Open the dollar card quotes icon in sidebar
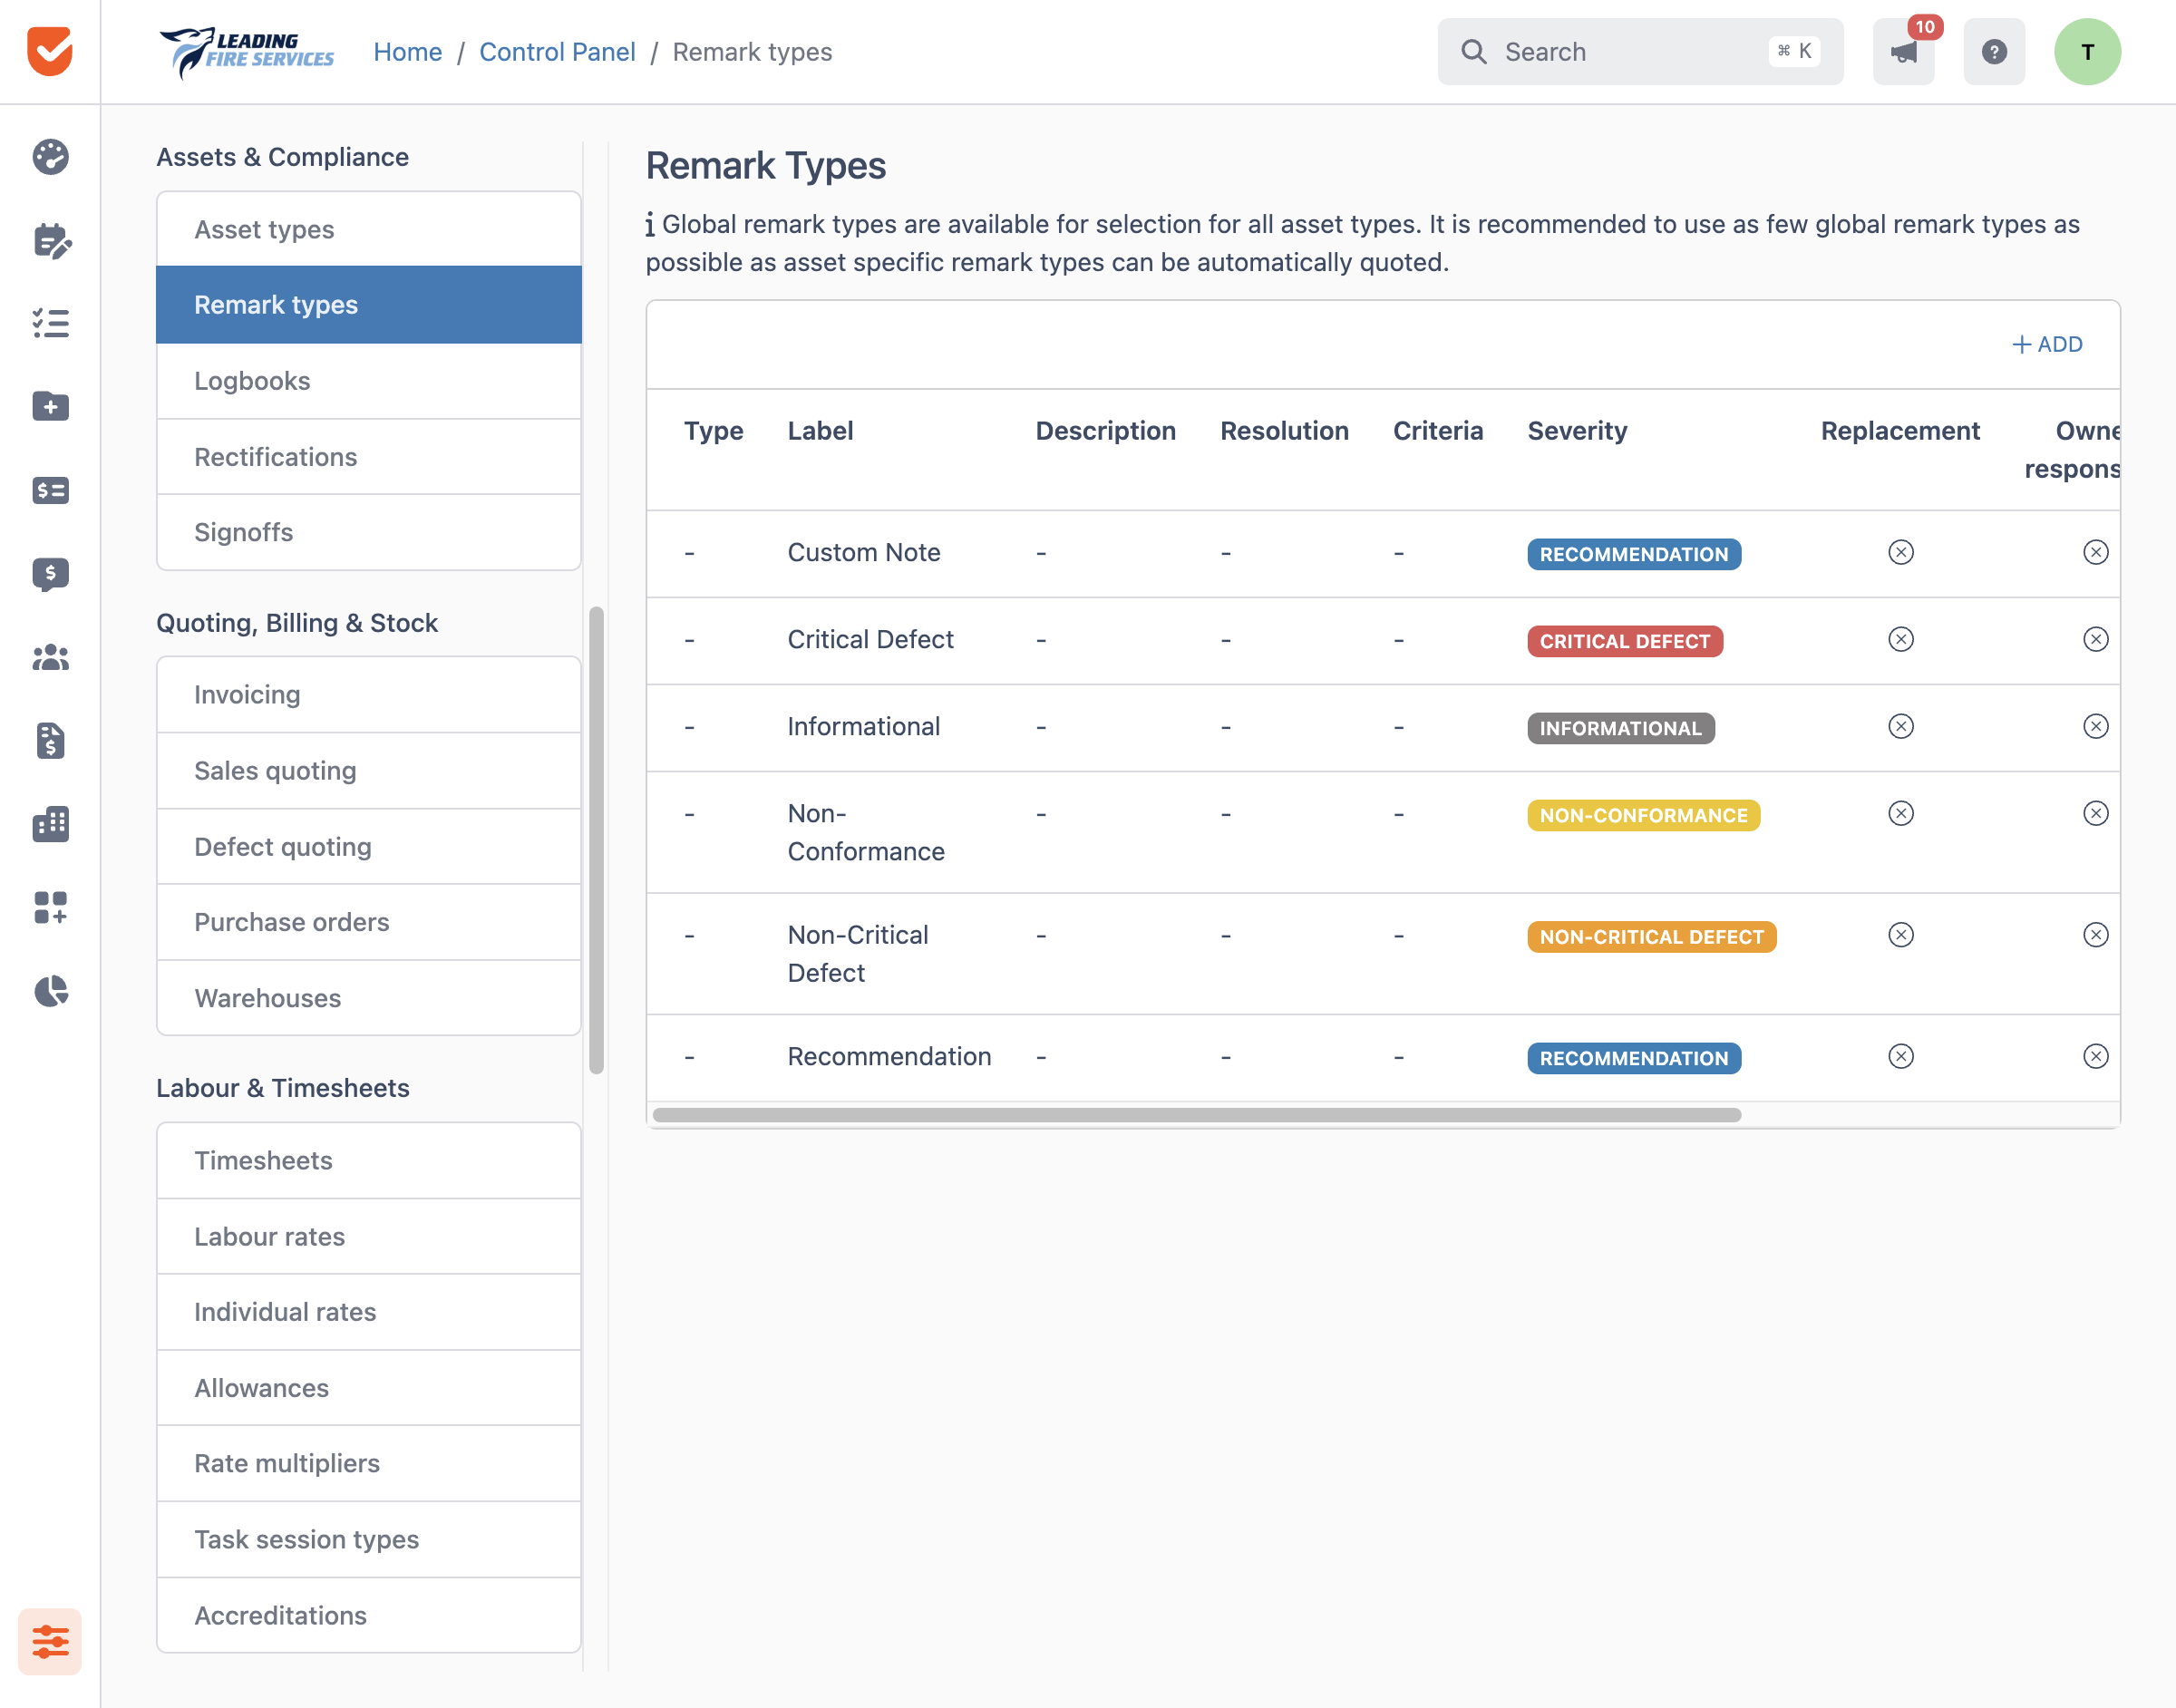Image resolution: width=2176 pixels, height=1708 pixels. click(x=50, y=490)
